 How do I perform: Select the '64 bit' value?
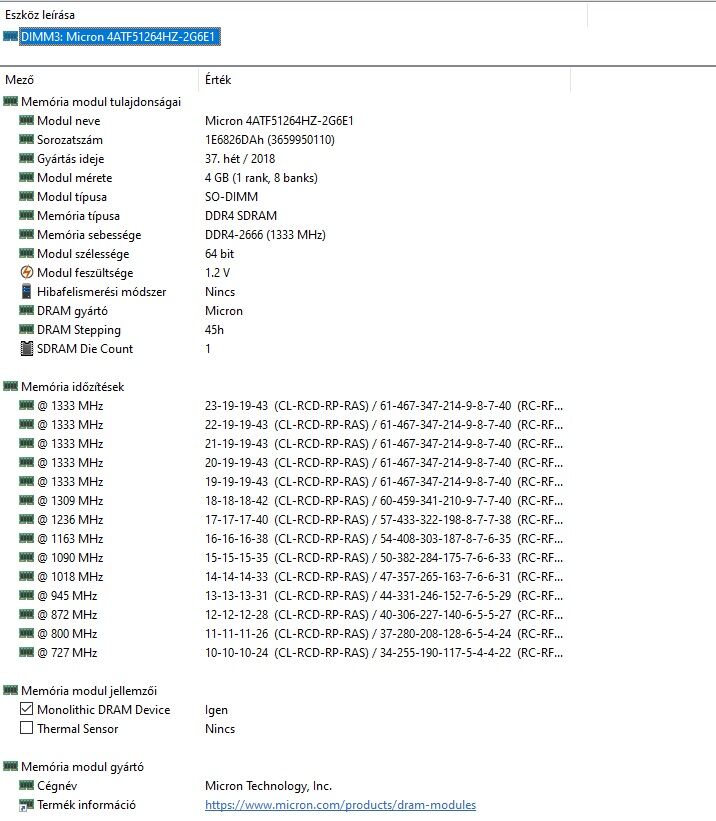[219, 253]
